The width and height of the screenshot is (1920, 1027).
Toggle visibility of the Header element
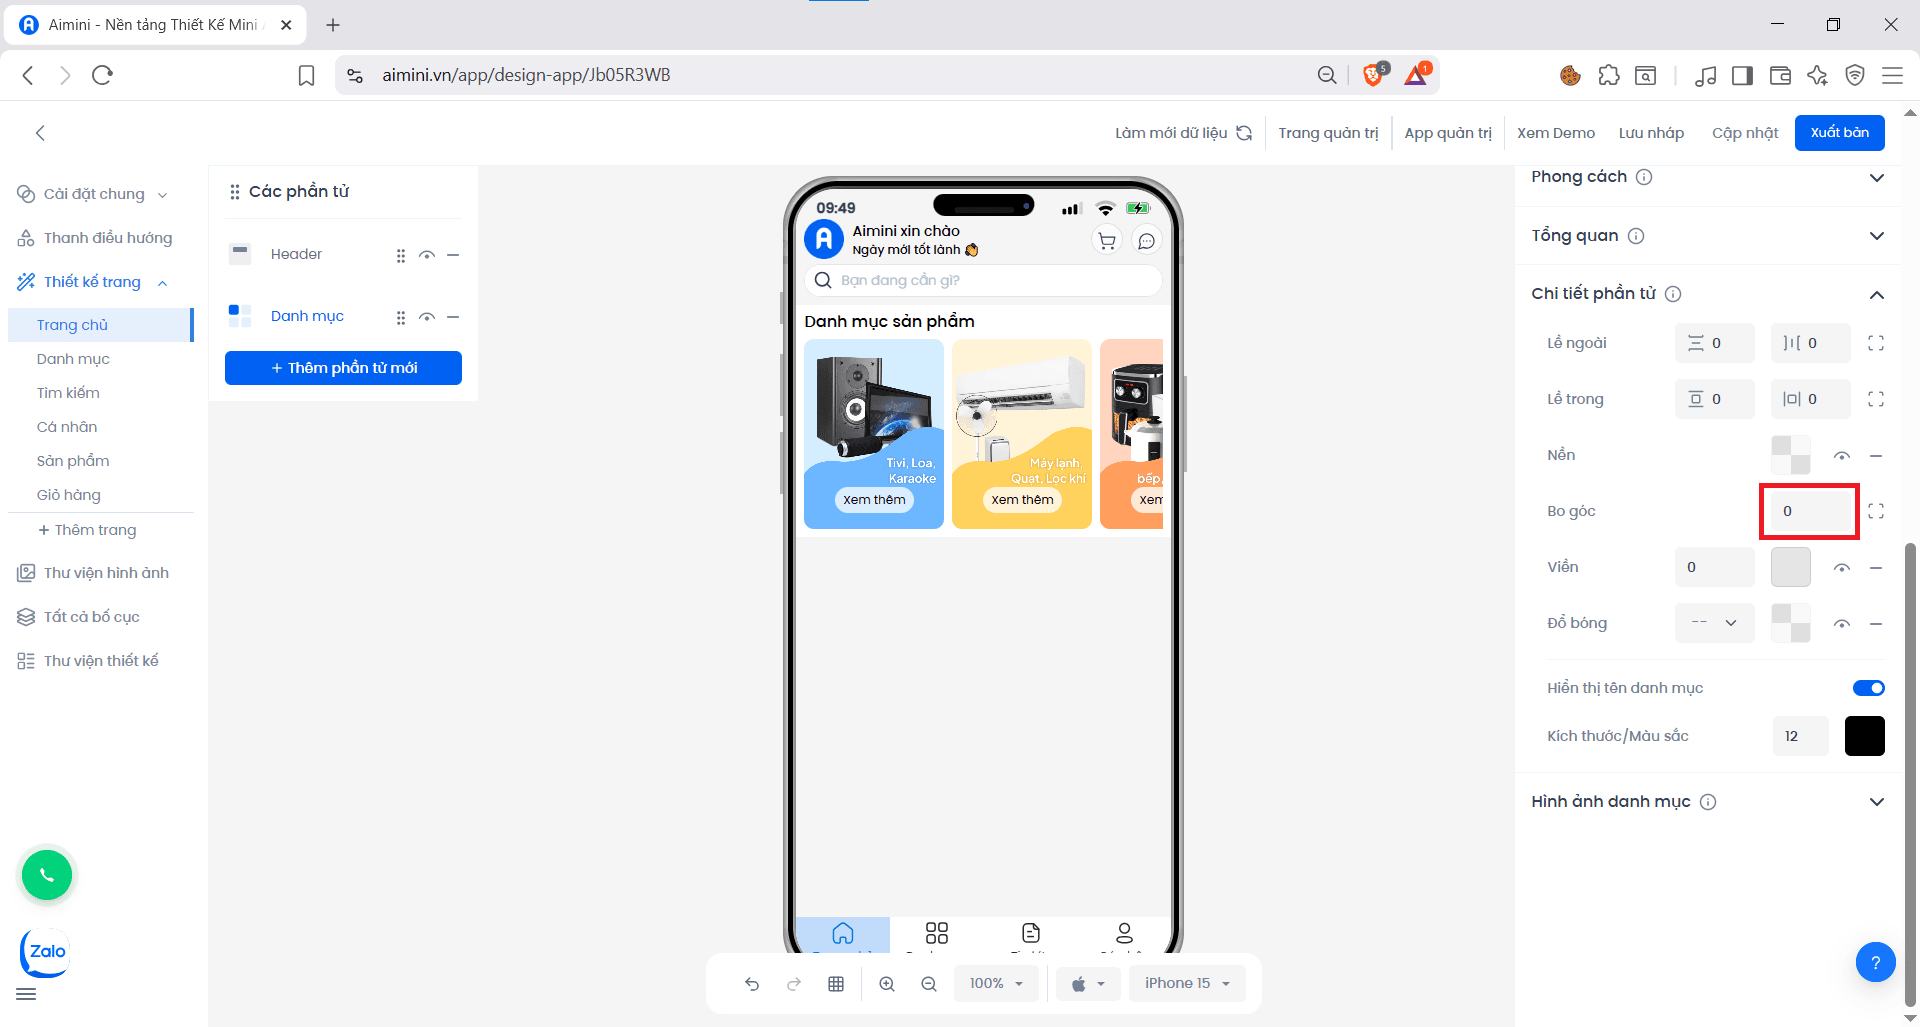(427, 255)
